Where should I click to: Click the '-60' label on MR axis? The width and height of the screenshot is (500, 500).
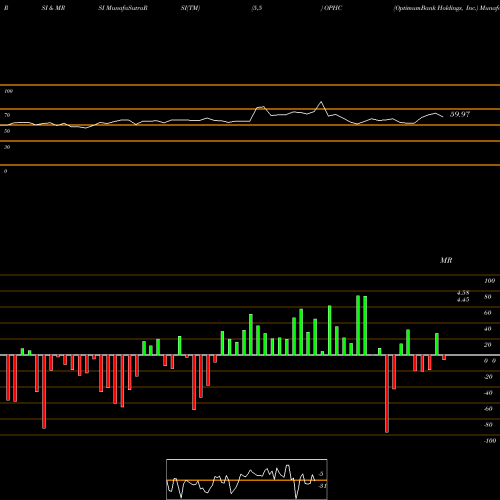488,409
